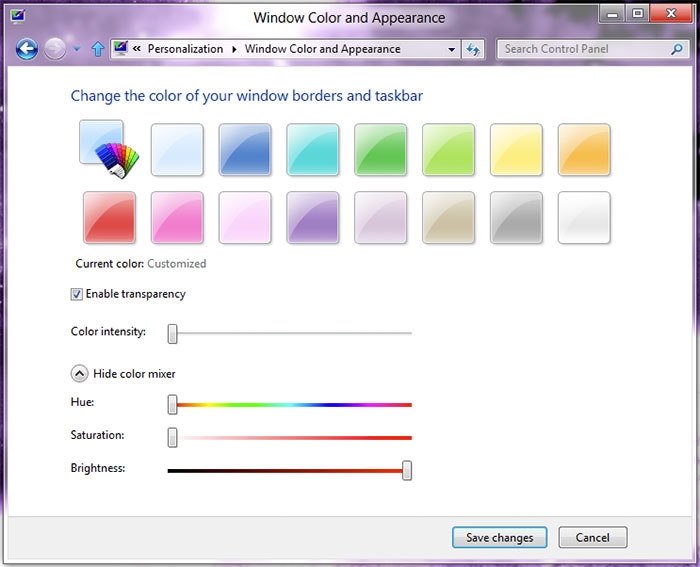Pick the teal cyan swatch
700x567 pixels.
(313, 150)
